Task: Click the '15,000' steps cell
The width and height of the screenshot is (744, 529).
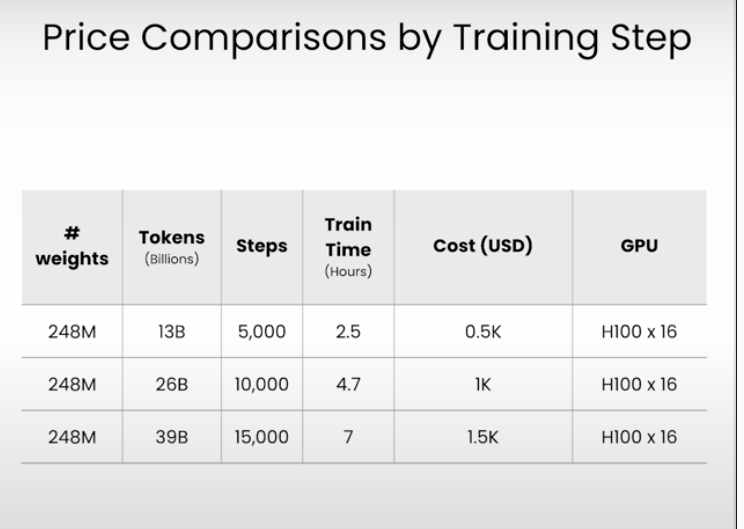Action: click(262, 437)
